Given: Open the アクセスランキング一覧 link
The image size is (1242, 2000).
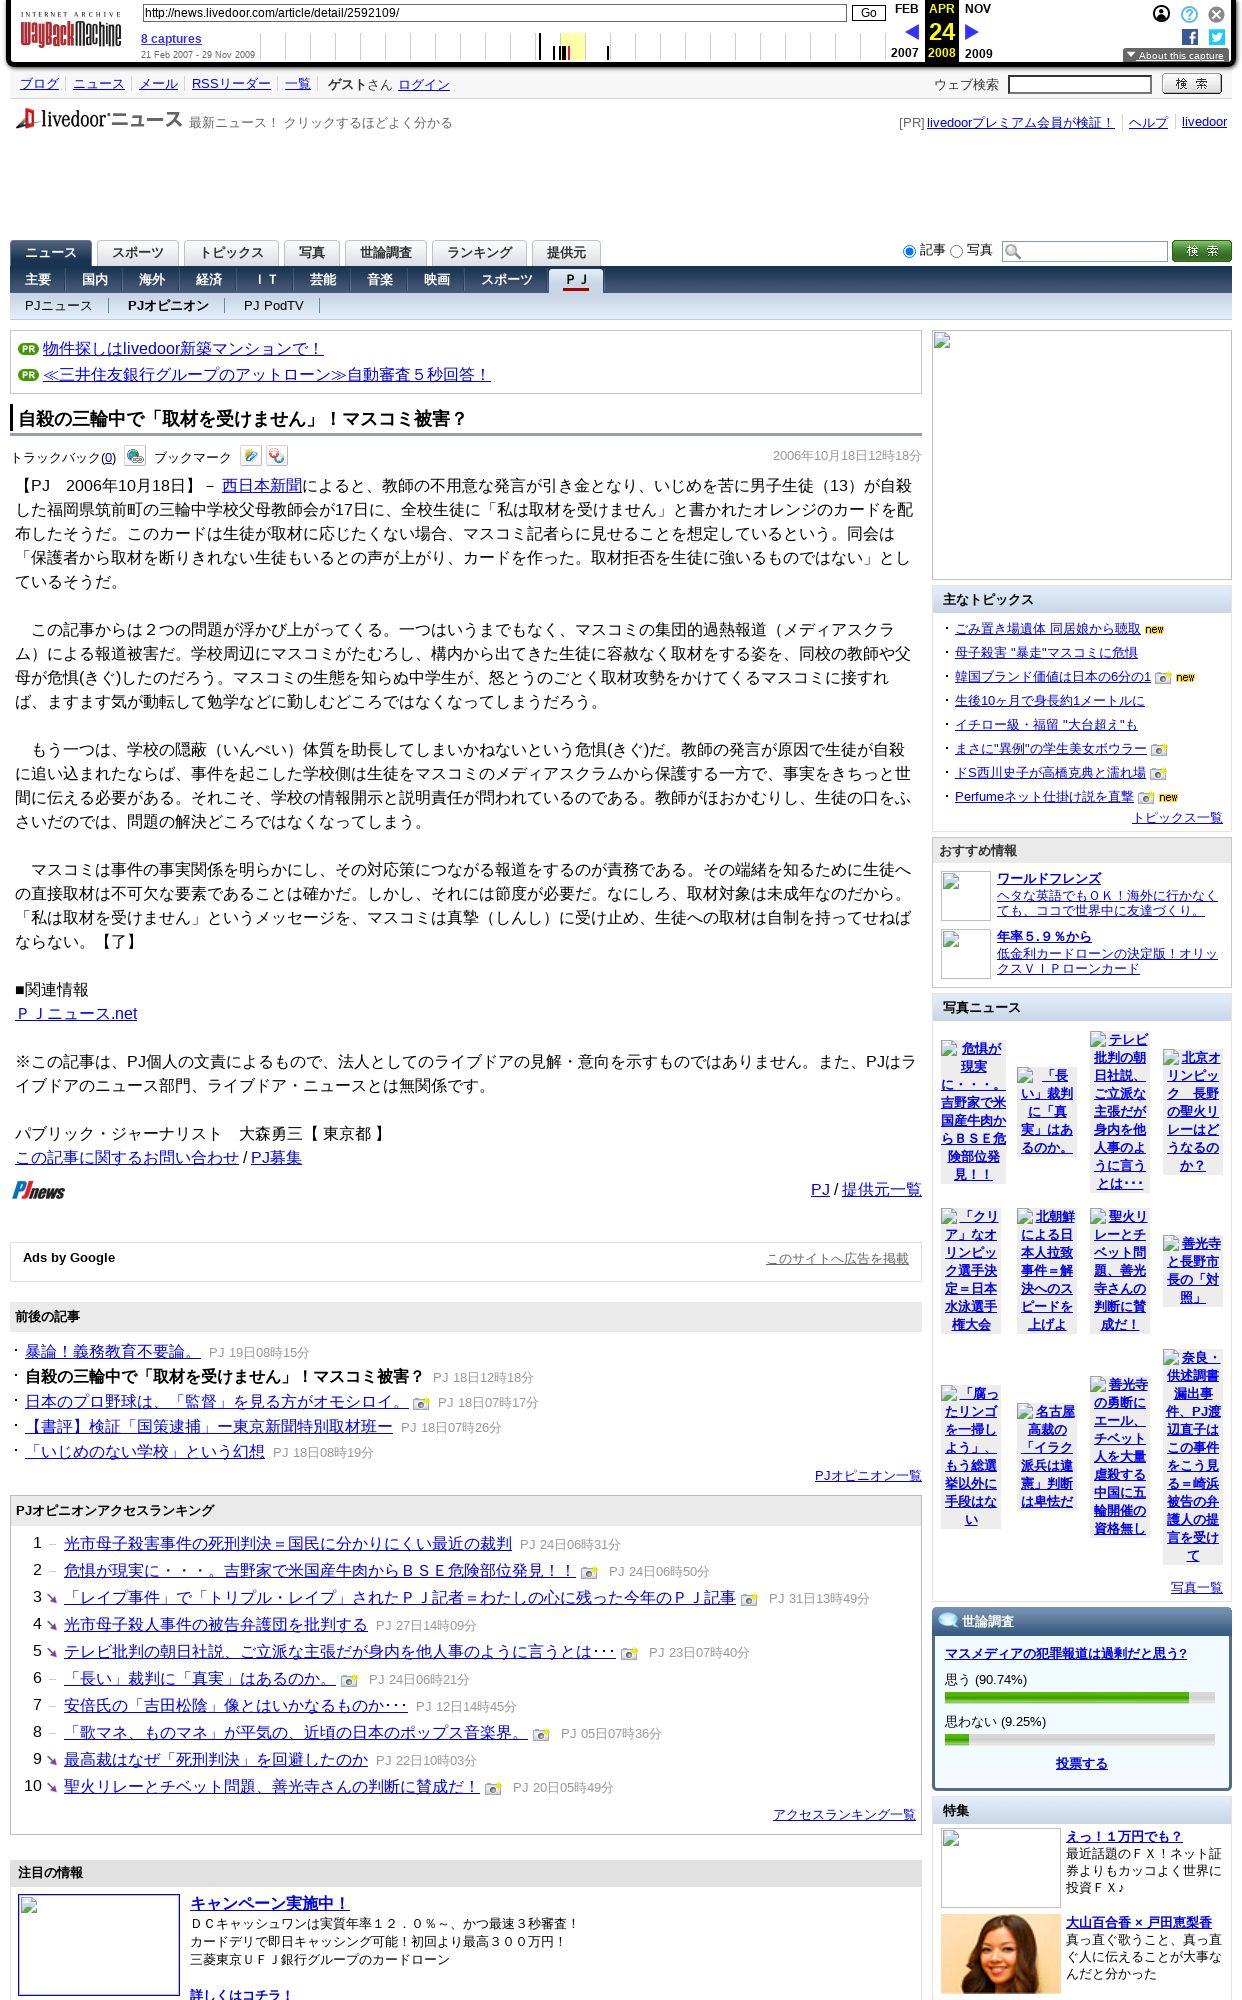Looking at the screenshot, I should point(844,1815).
